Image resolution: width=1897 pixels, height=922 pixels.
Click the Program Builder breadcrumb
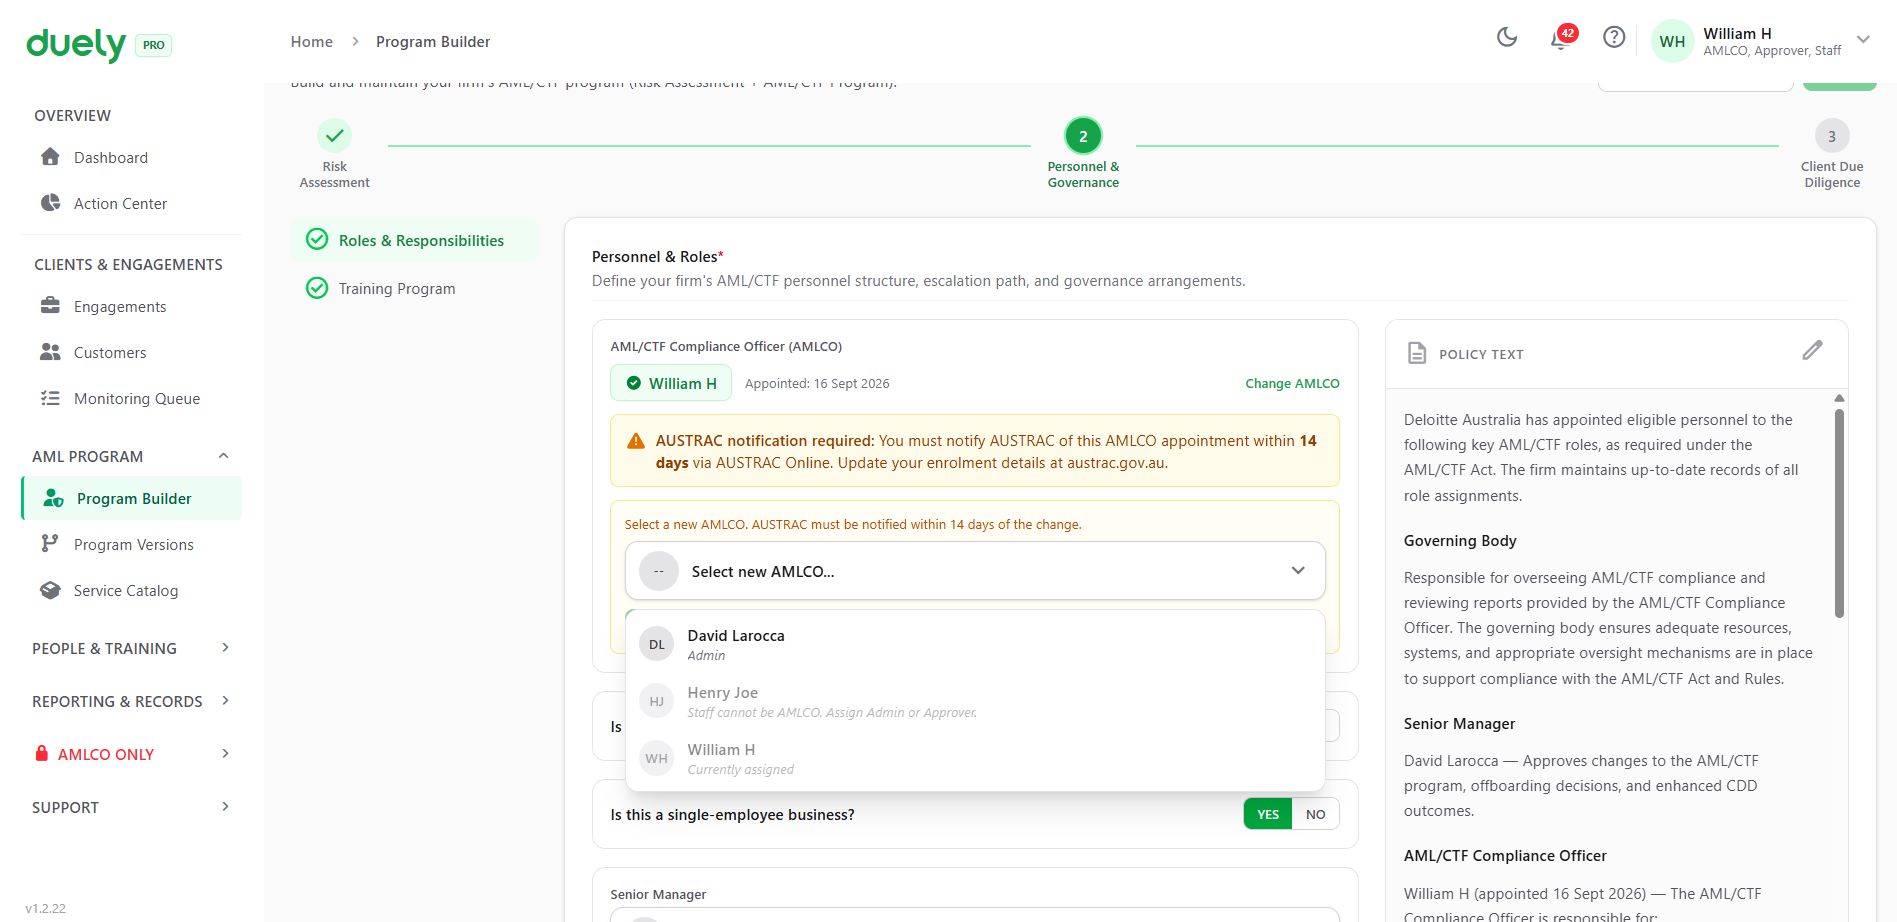click(x=433, y=42)
